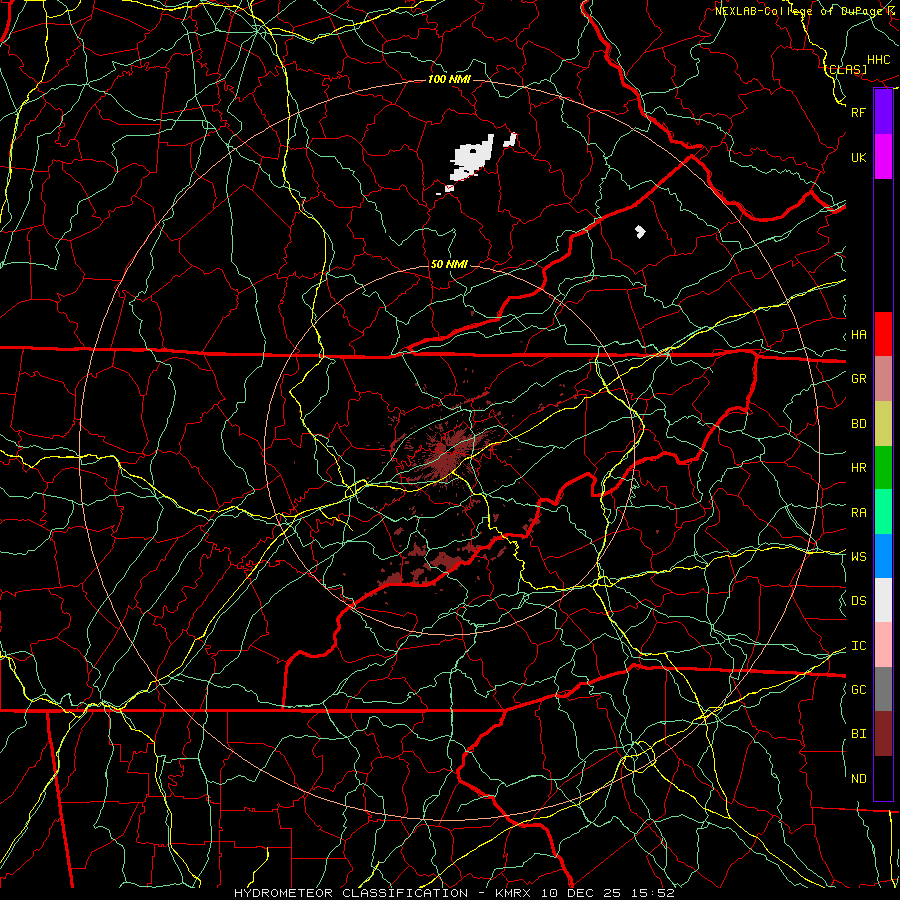Select the GR pink legend swatch

pos(883,378)
